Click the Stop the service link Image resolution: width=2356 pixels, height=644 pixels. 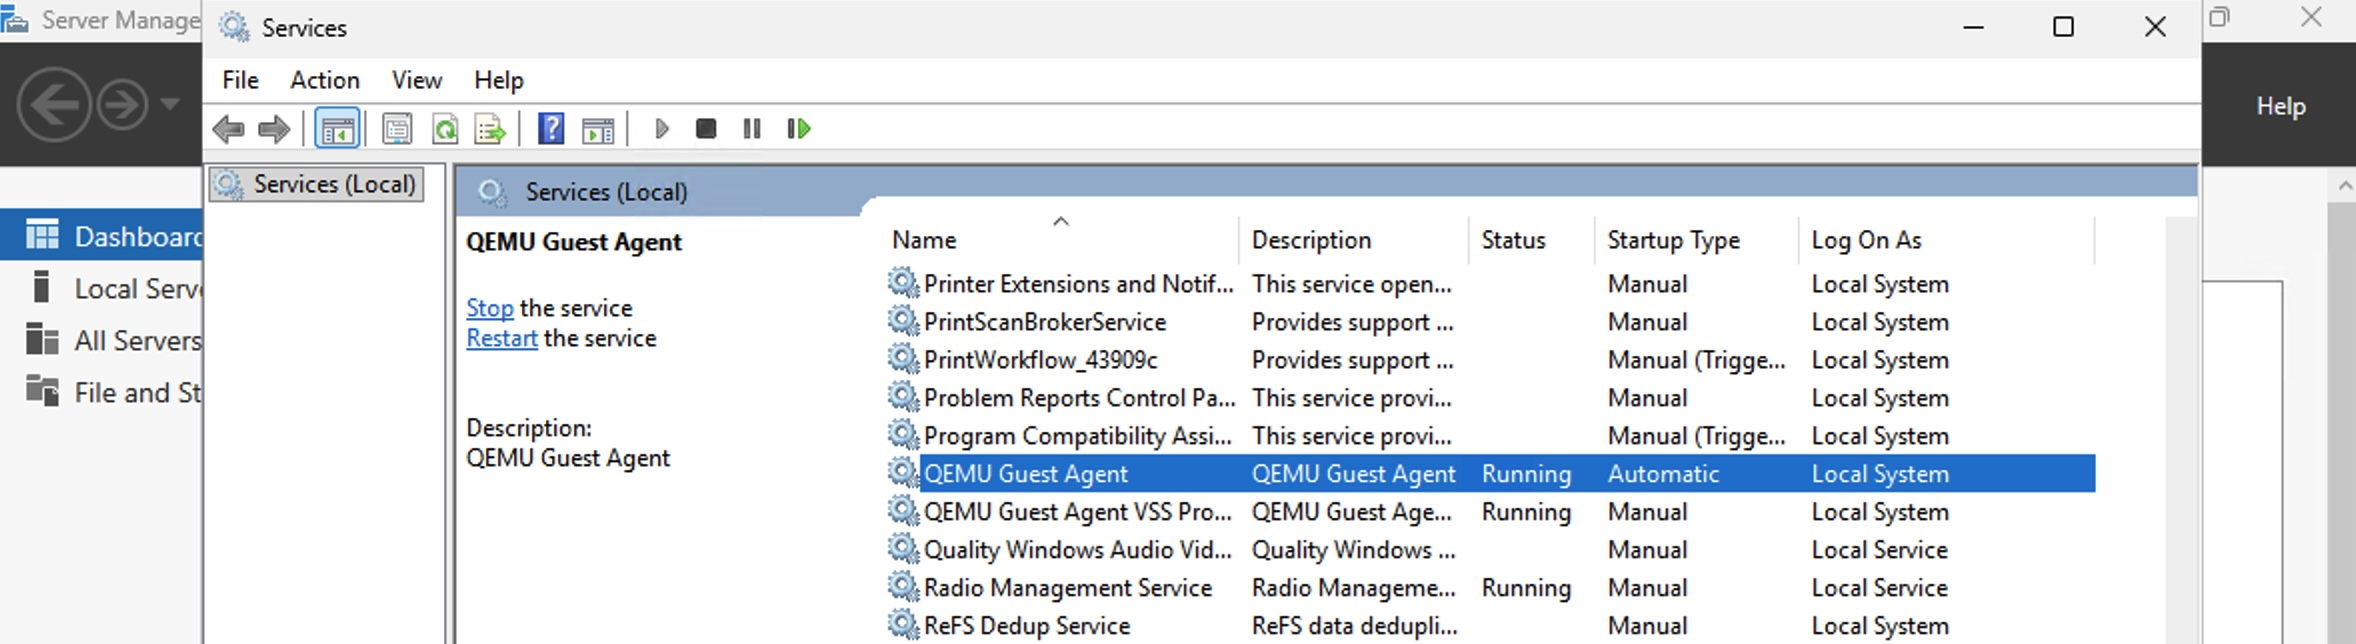coord(489,308)
